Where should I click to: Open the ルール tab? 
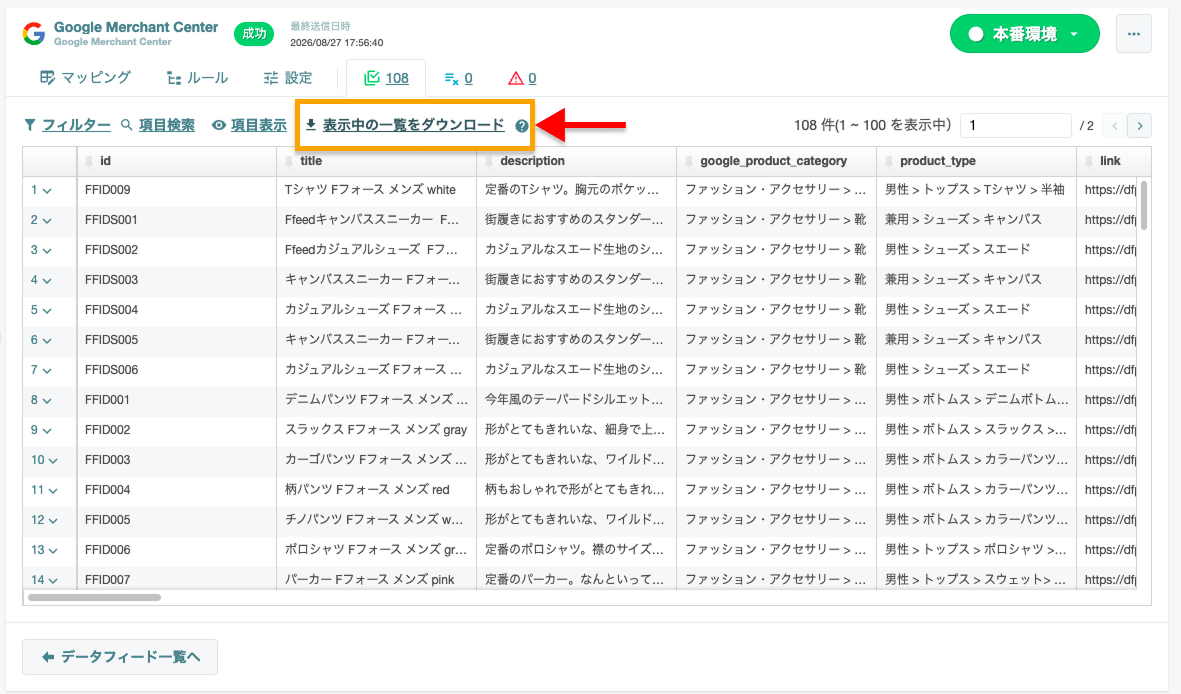pyautogui.click(x=197, y=78)
